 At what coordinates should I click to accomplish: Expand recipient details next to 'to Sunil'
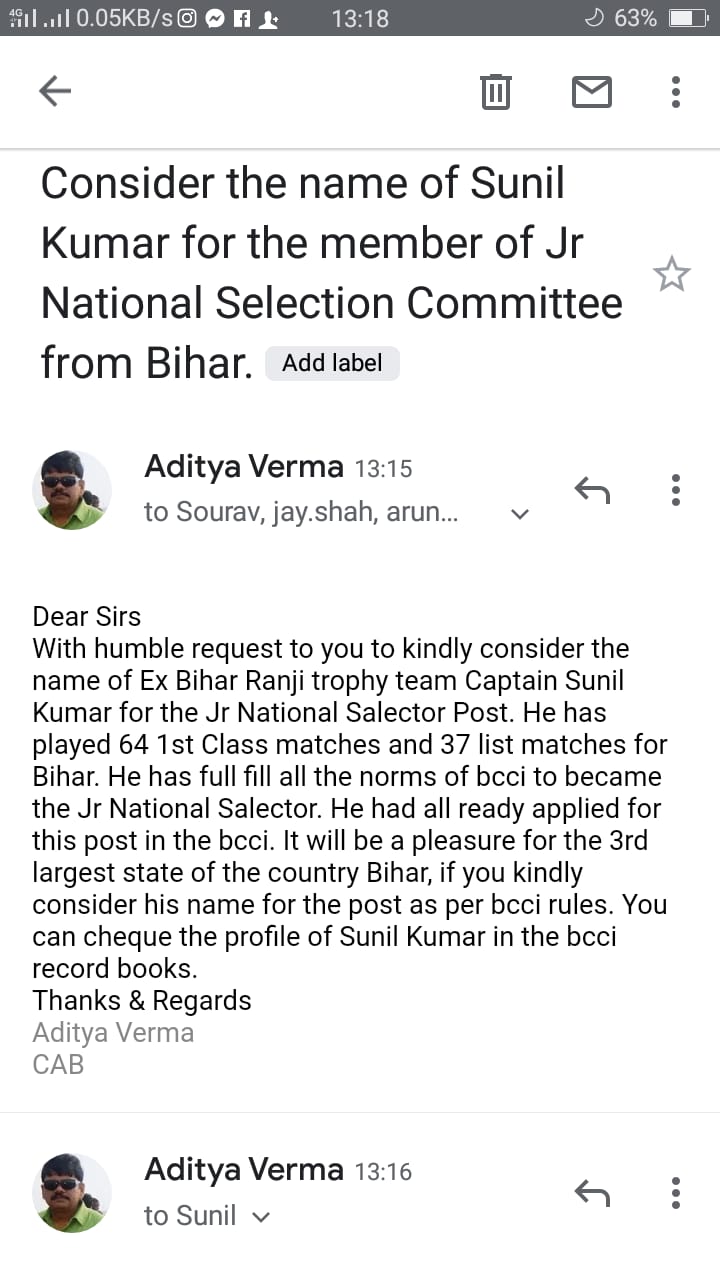(x=261, y=1217)
